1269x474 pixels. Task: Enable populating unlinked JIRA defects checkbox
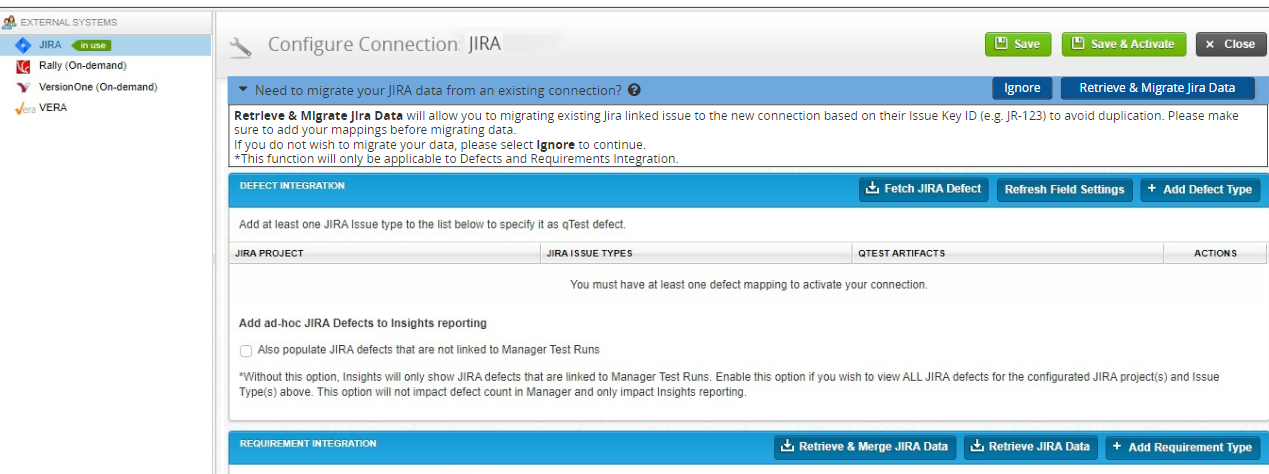coord(246,350)
